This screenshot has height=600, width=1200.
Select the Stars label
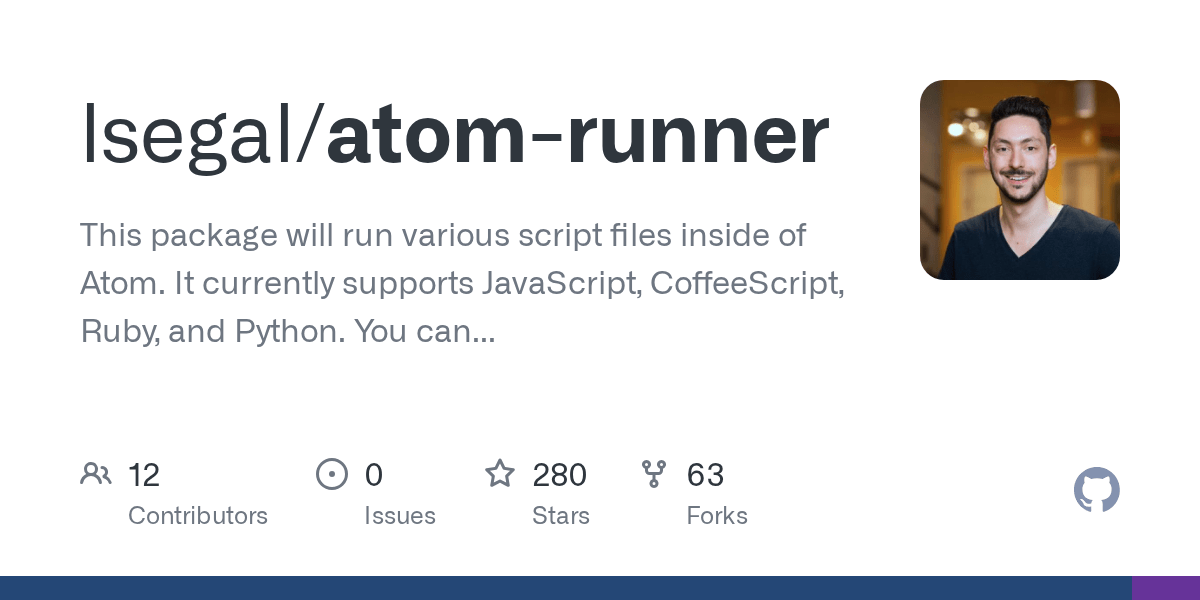561,516
